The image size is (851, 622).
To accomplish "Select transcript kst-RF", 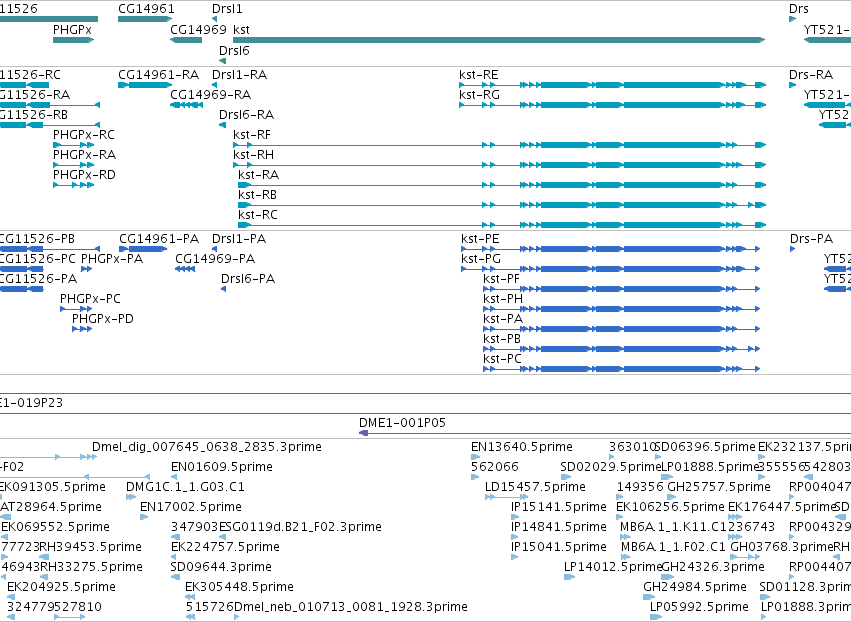I will (499, 145).
